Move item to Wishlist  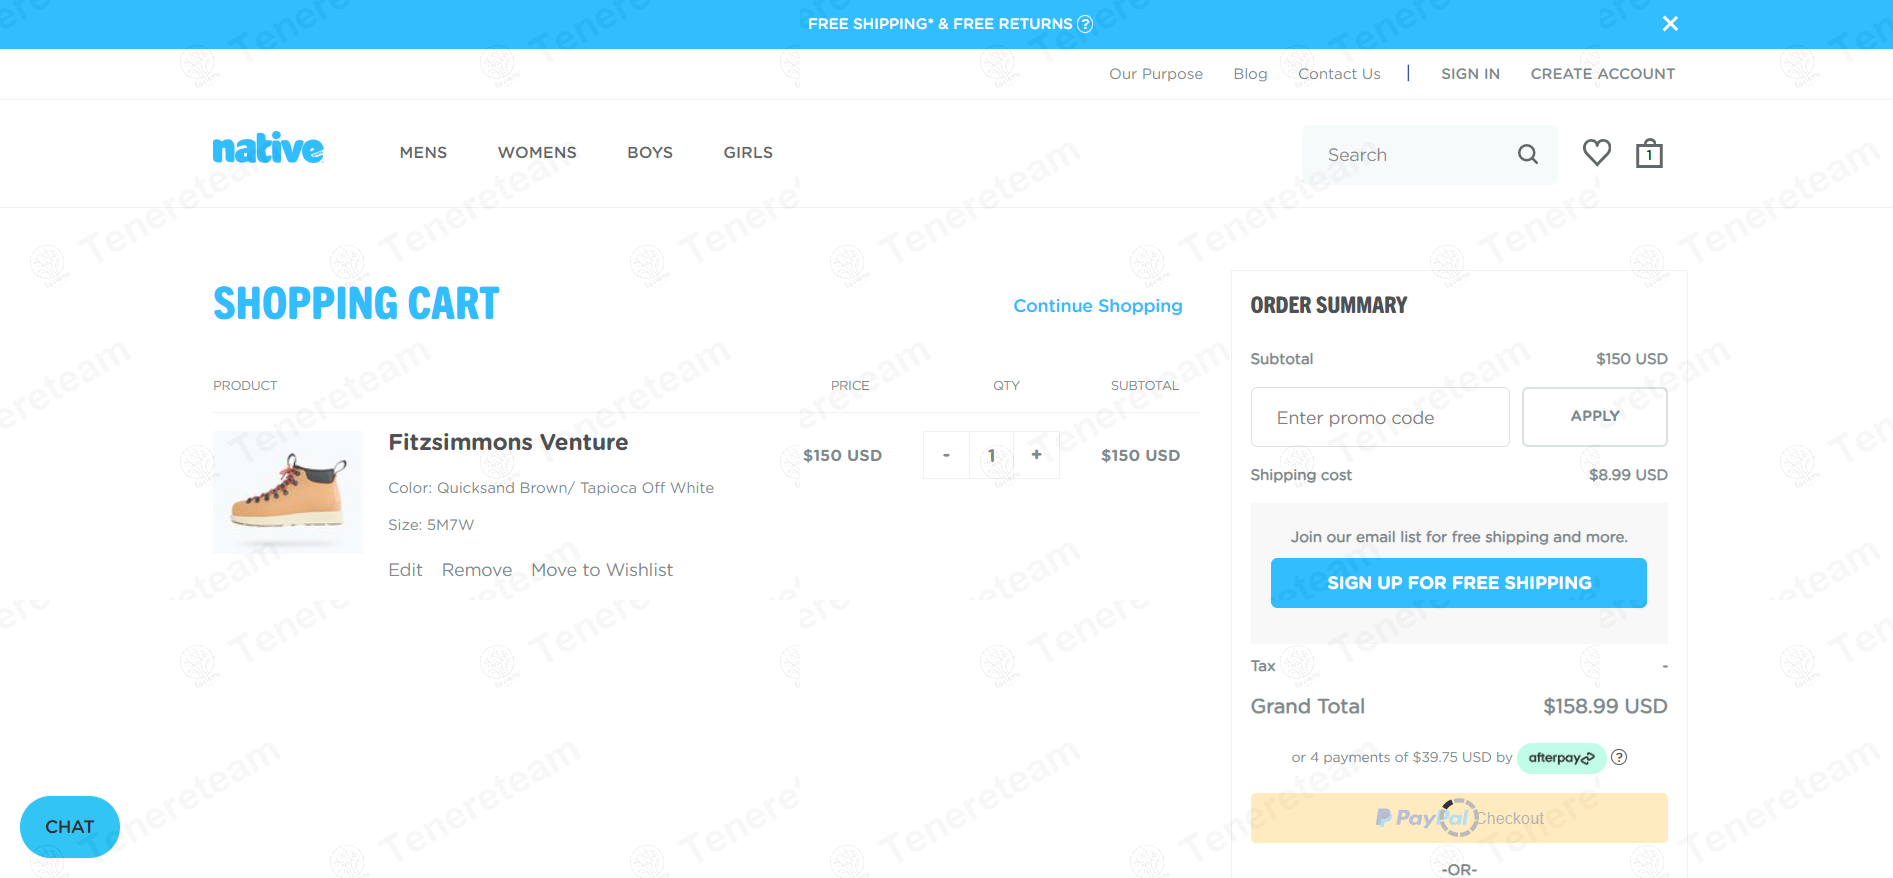(602, 570)
